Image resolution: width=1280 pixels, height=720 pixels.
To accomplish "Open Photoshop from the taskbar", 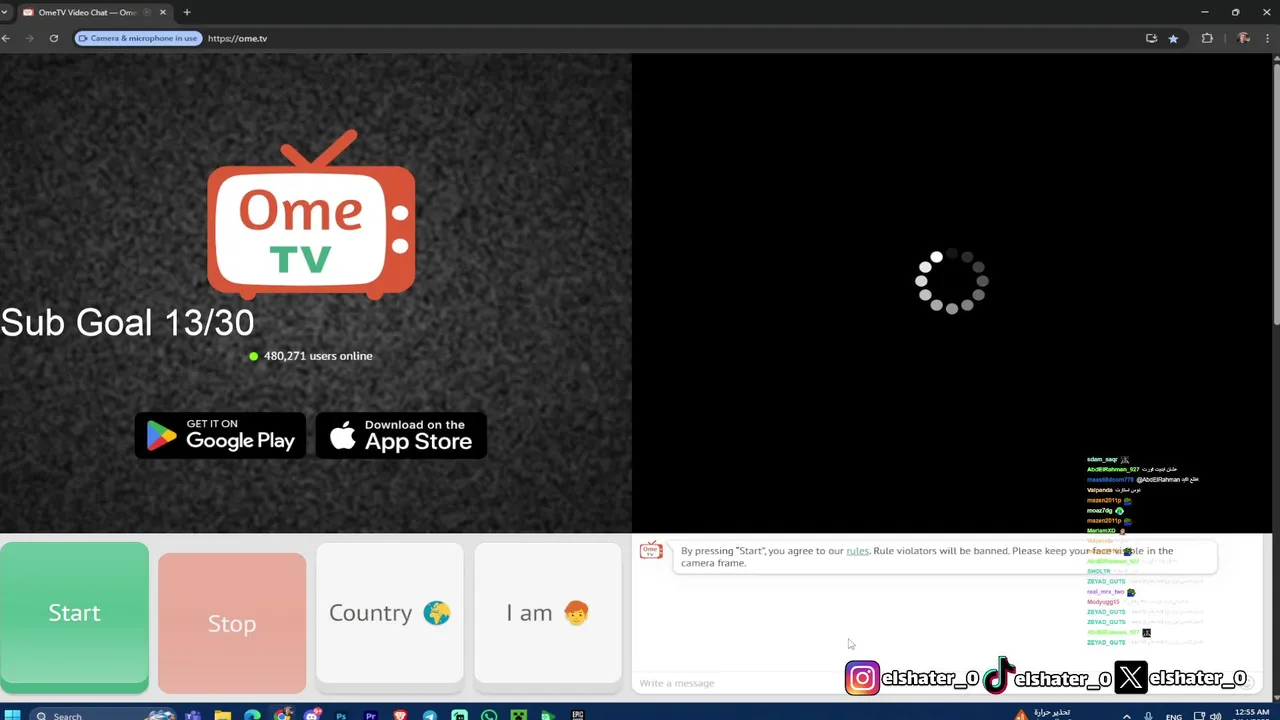I will pos(341,715).
